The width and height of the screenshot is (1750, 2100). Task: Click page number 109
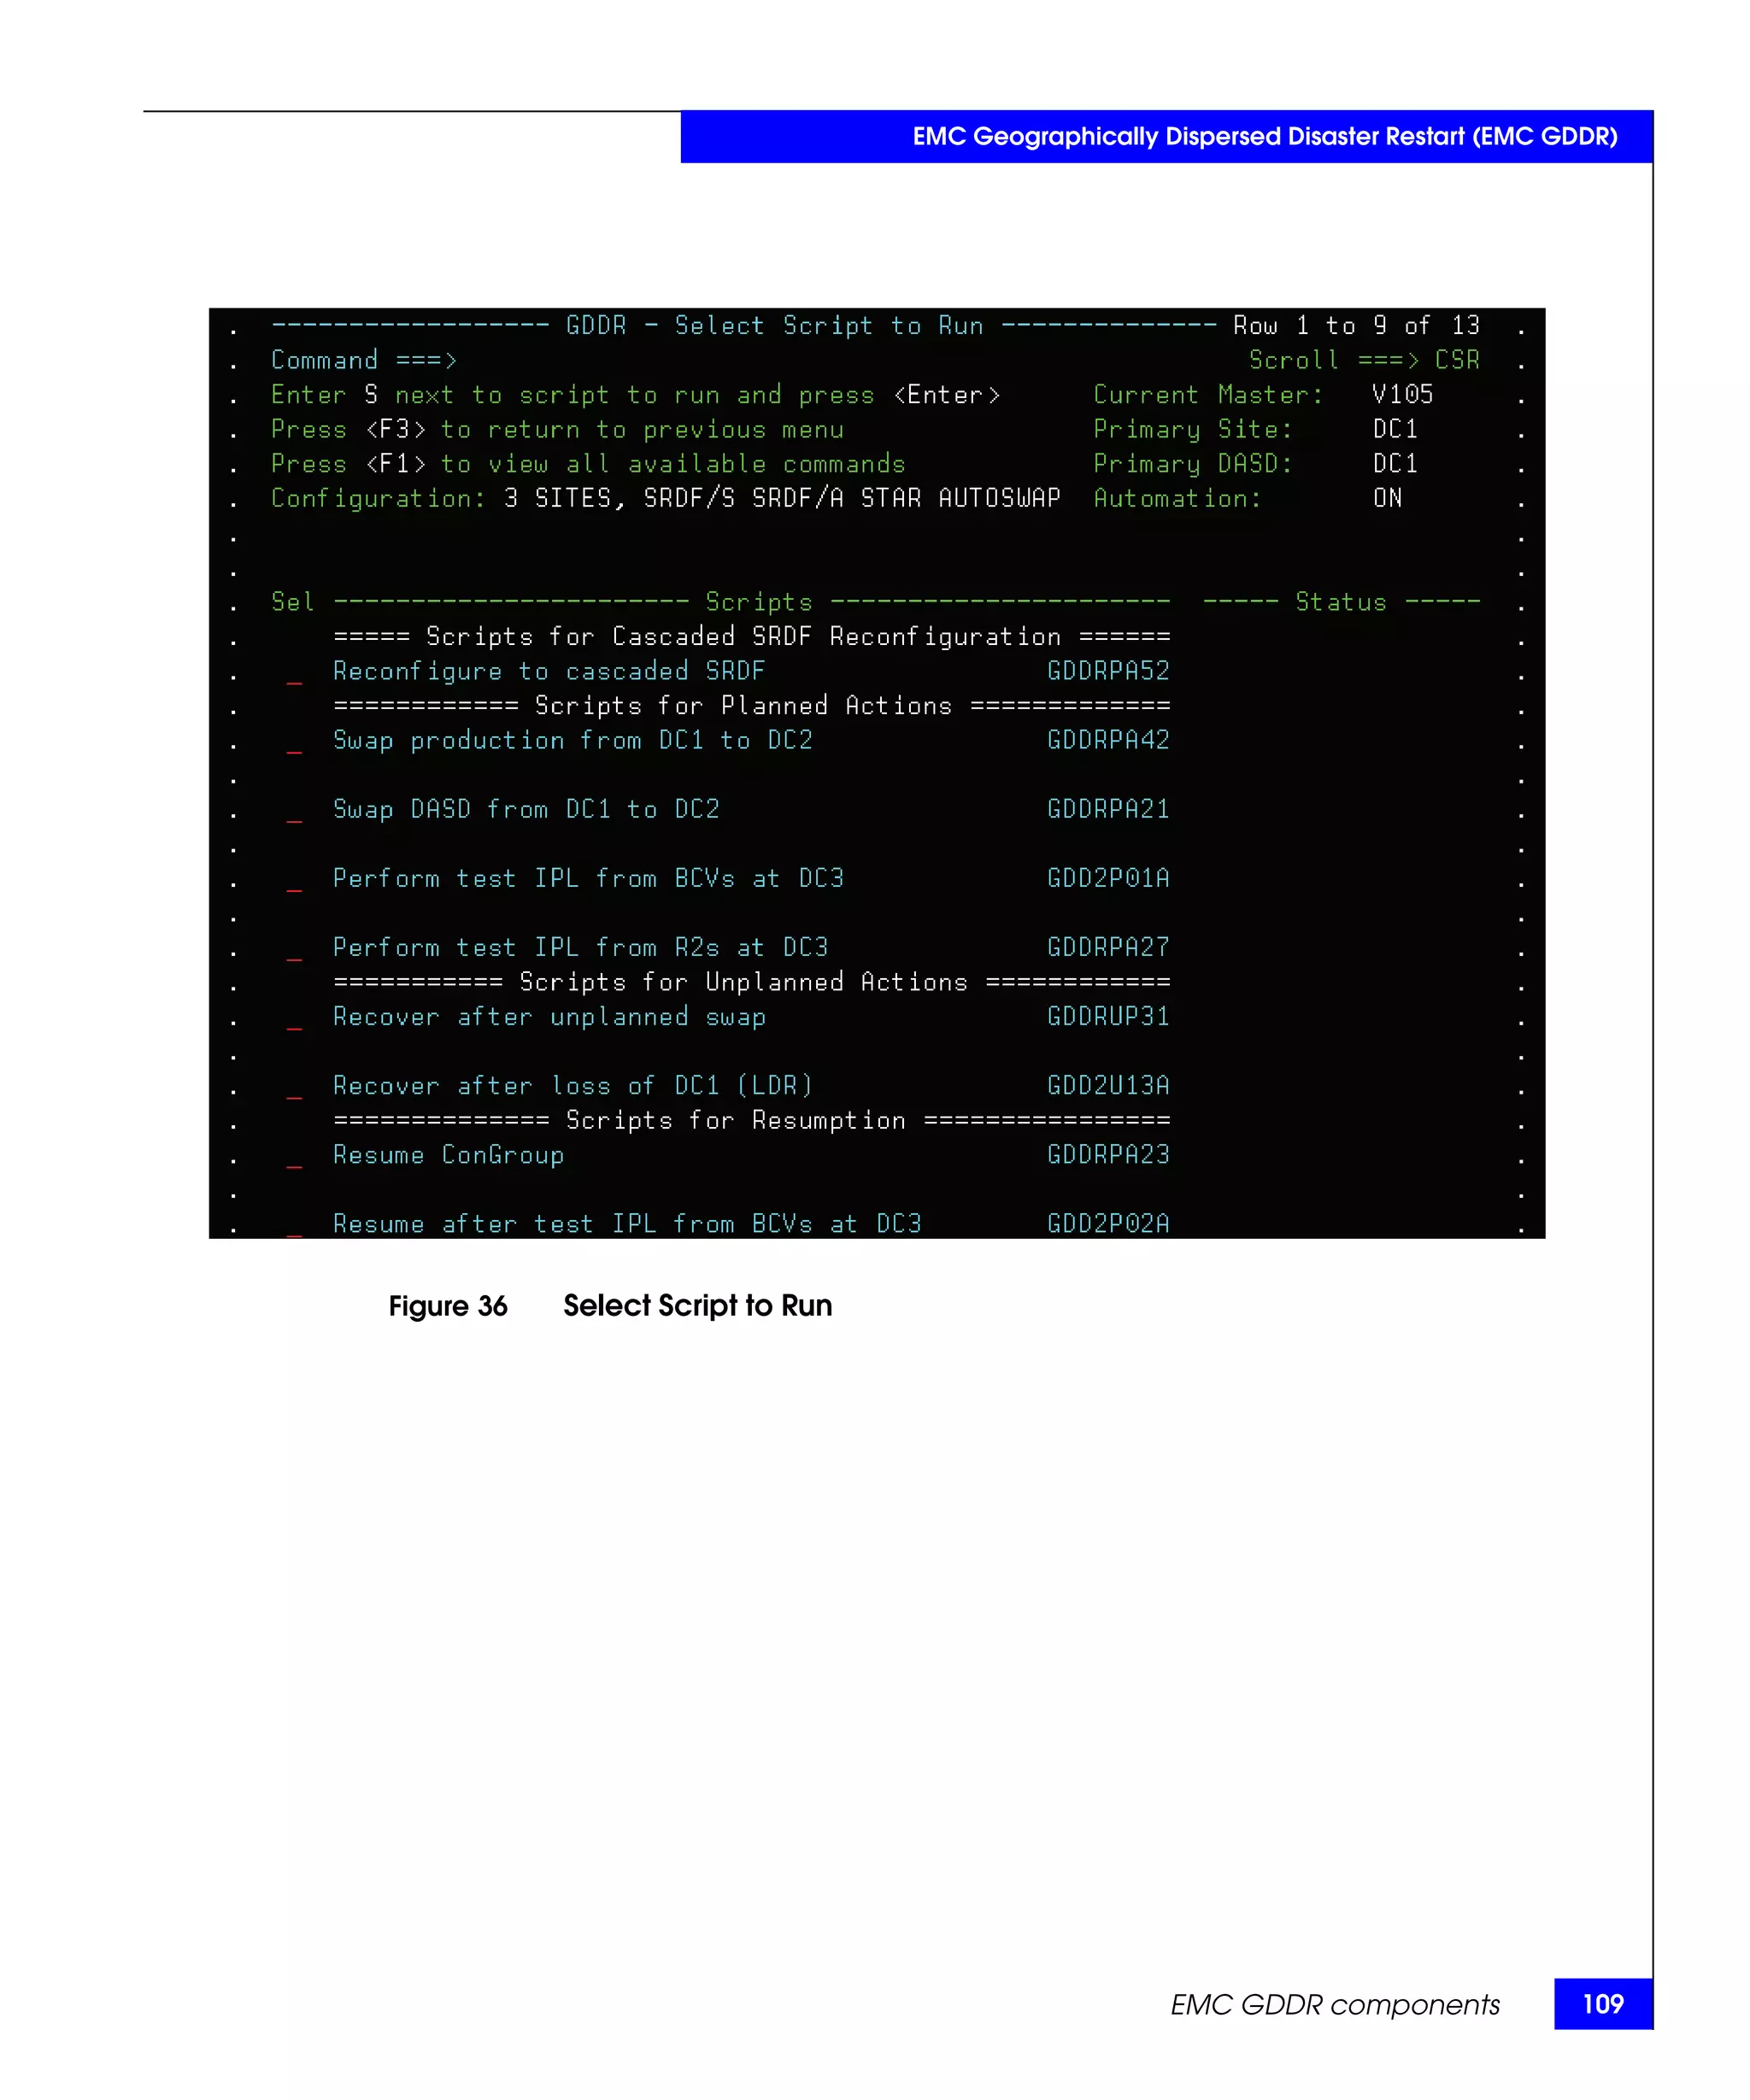1603,2004
